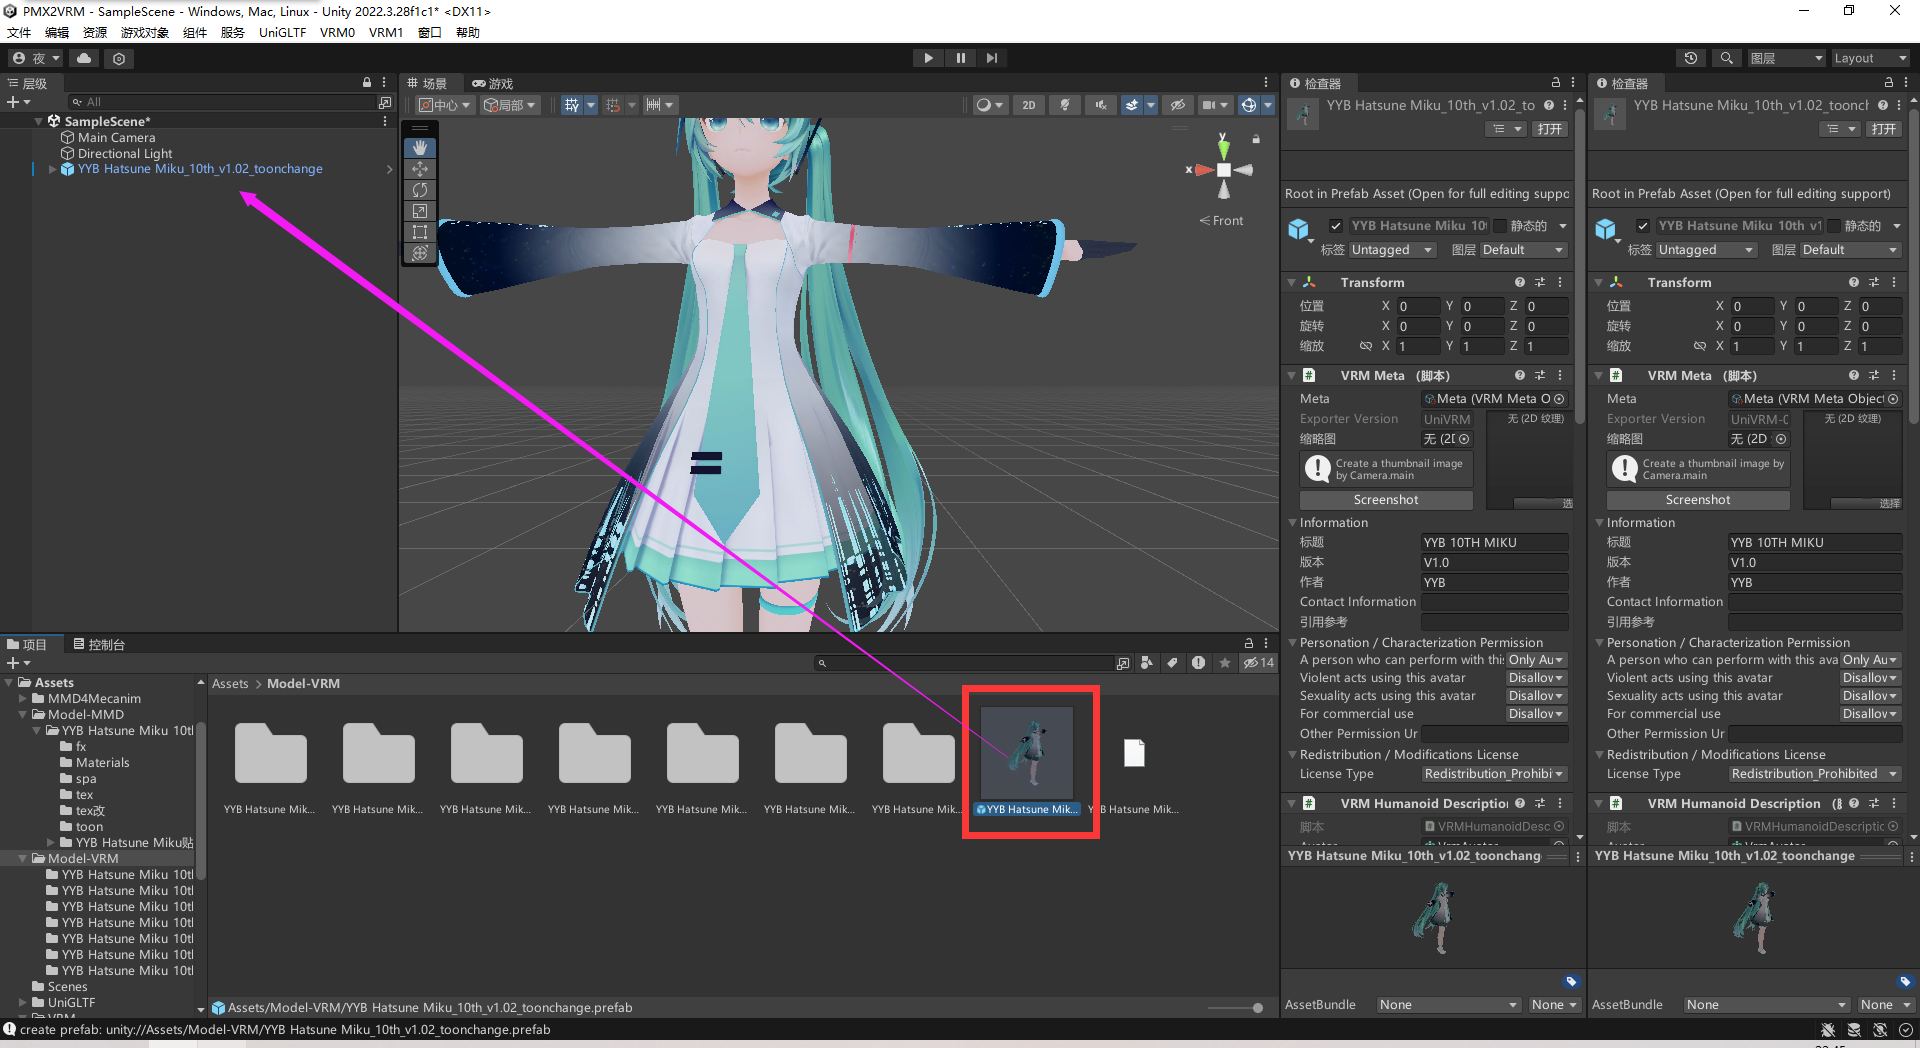This screenshot has height=1048, width=1920.
Task: Open the scene camera settings dropdown
Action: (1215, 104)
